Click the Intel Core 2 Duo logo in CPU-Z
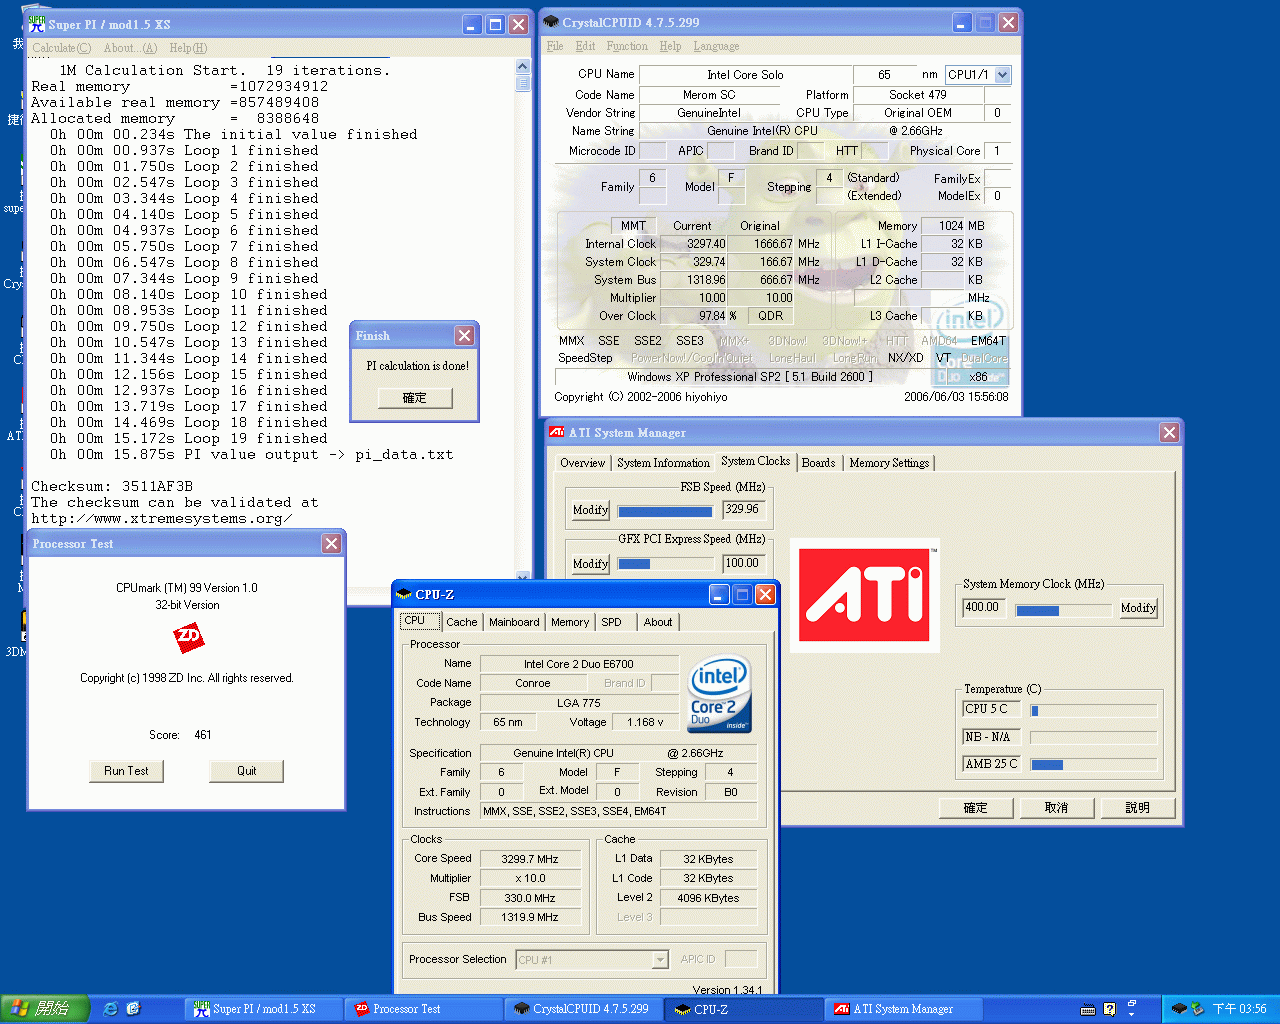This screenshot has height=1024, width=1280. tap(720, 694)
